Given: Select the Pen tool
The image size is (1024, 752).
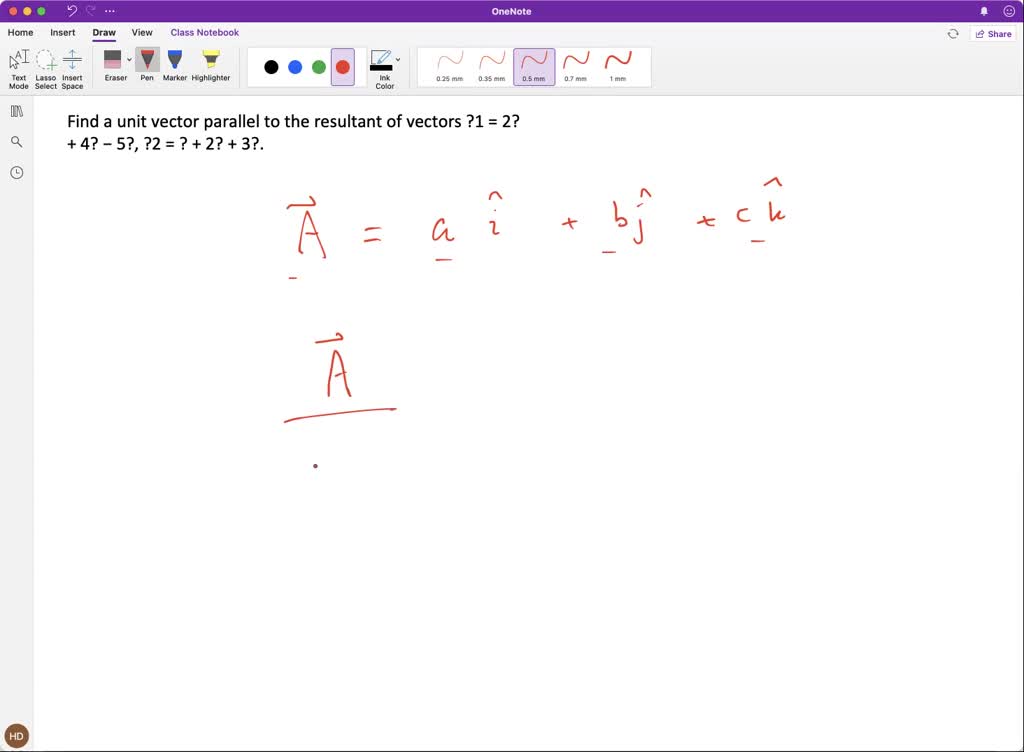Looking at the screenshot, I should [146, 65].
